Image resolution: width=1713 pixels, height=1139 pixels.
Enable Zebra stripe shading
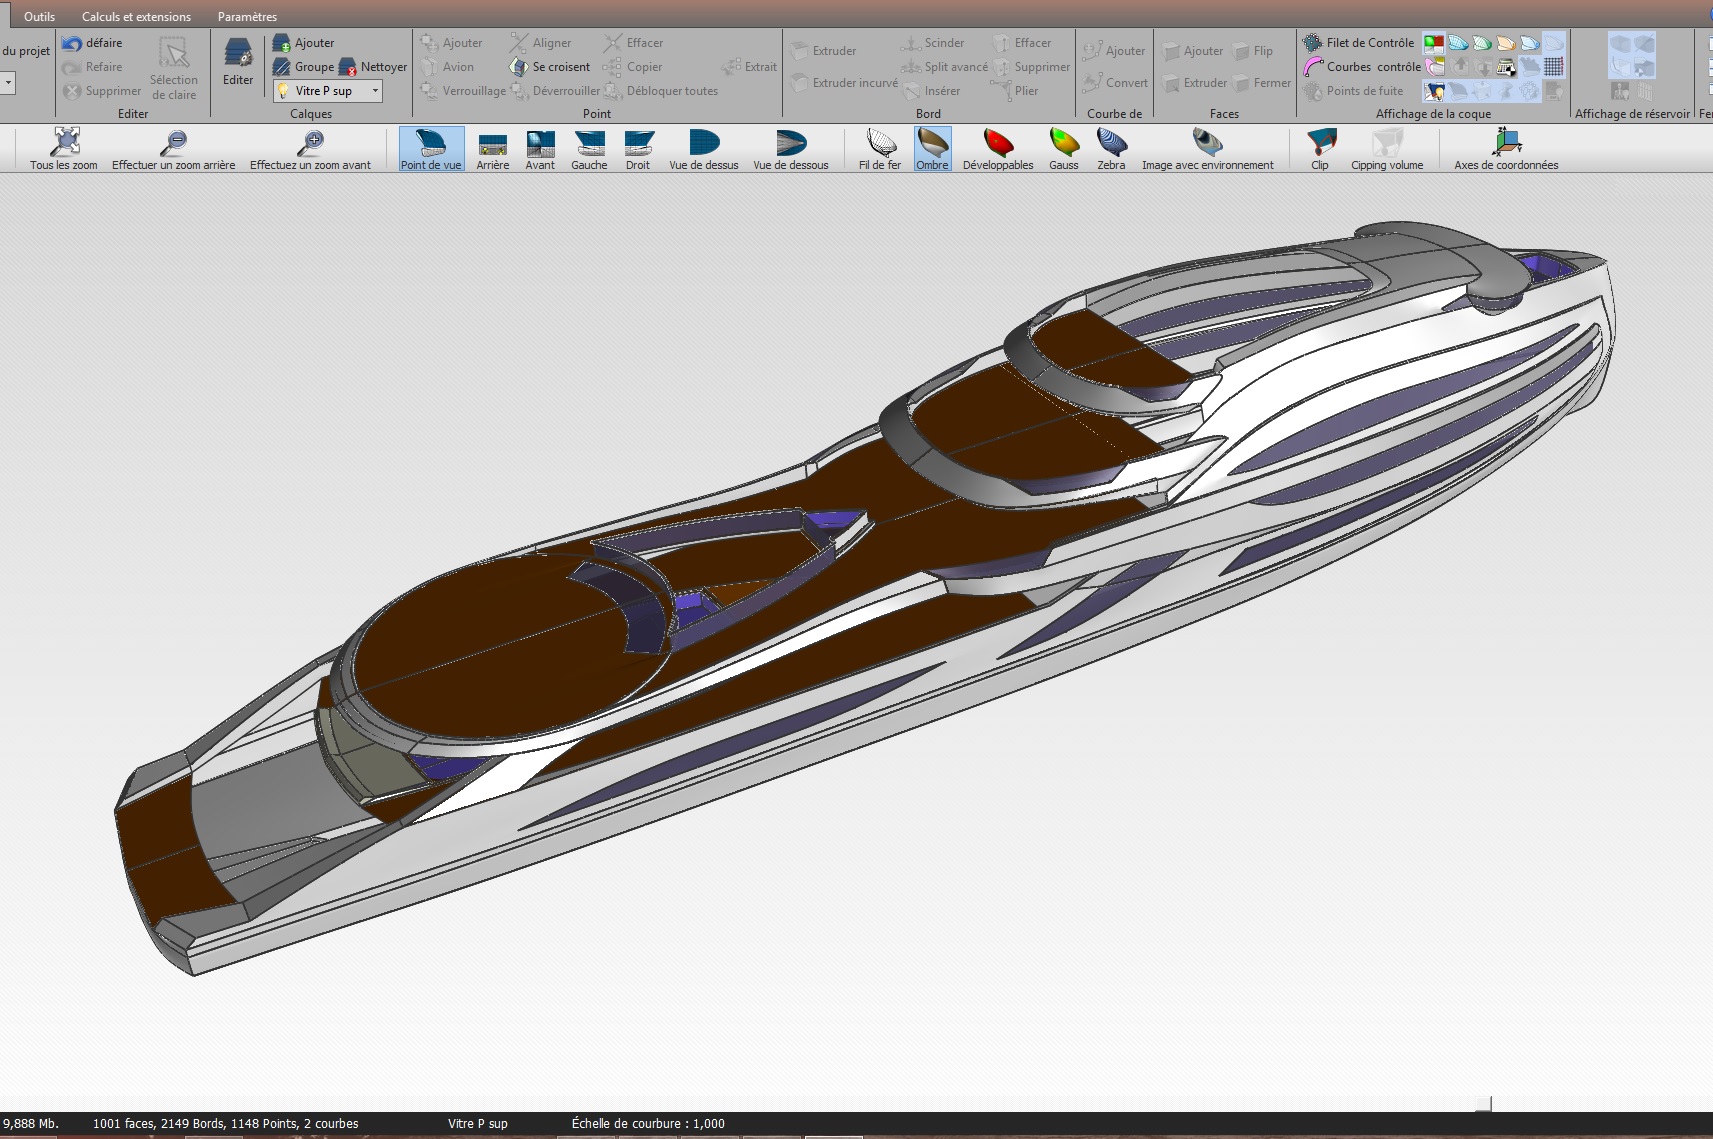point(1111,149)
